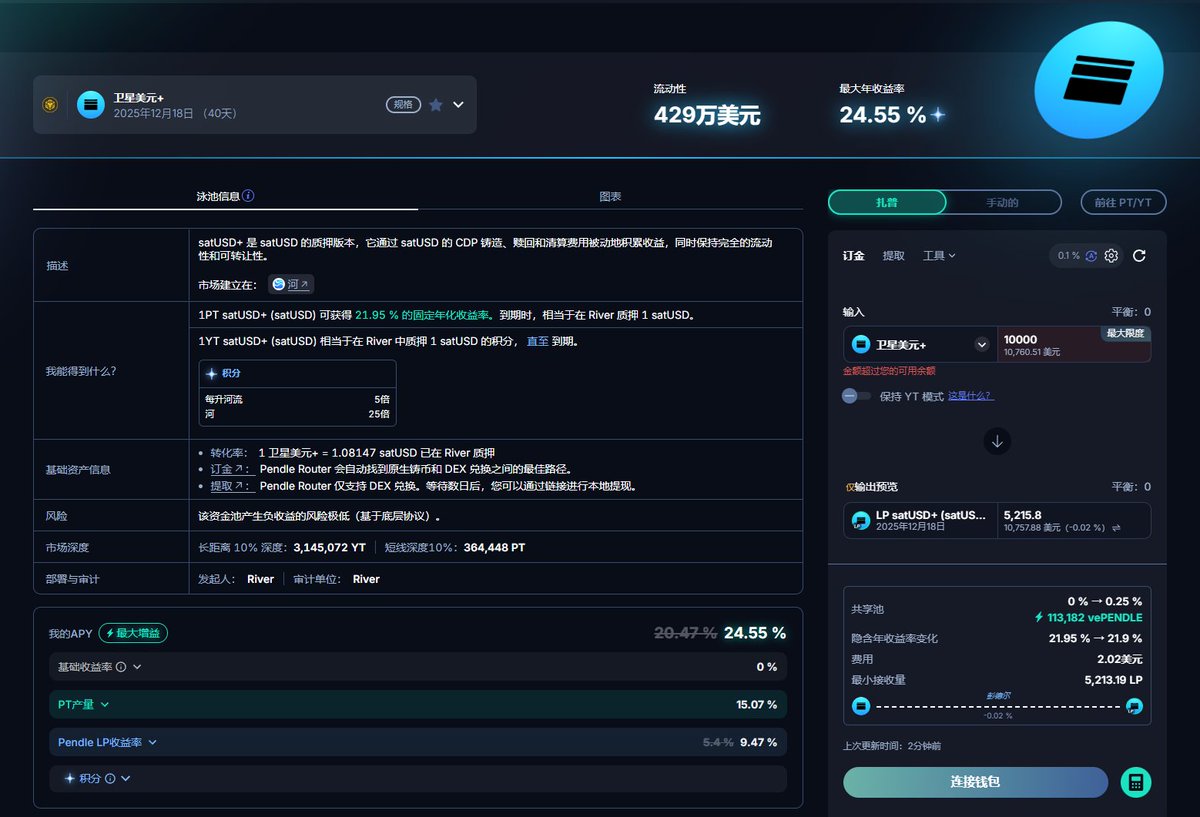Click the 364,448 PT depth value

(x=494, y=548)
